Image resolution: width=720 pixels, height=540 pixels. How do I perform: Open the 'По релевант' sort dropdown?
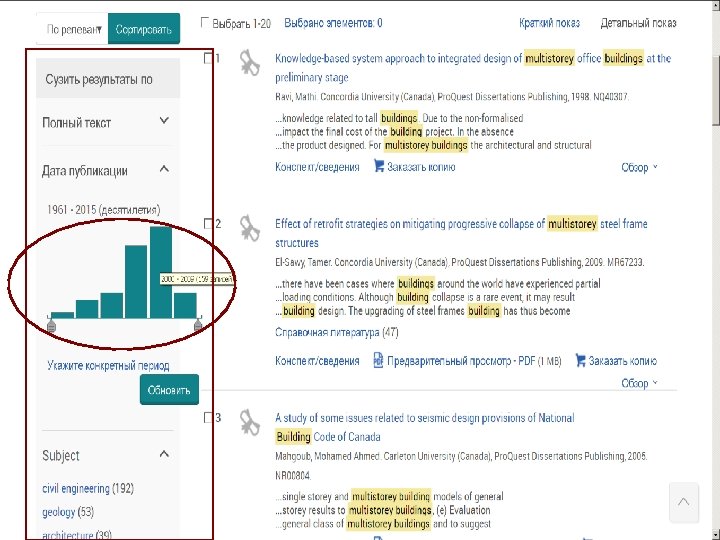tap(72, 29)
